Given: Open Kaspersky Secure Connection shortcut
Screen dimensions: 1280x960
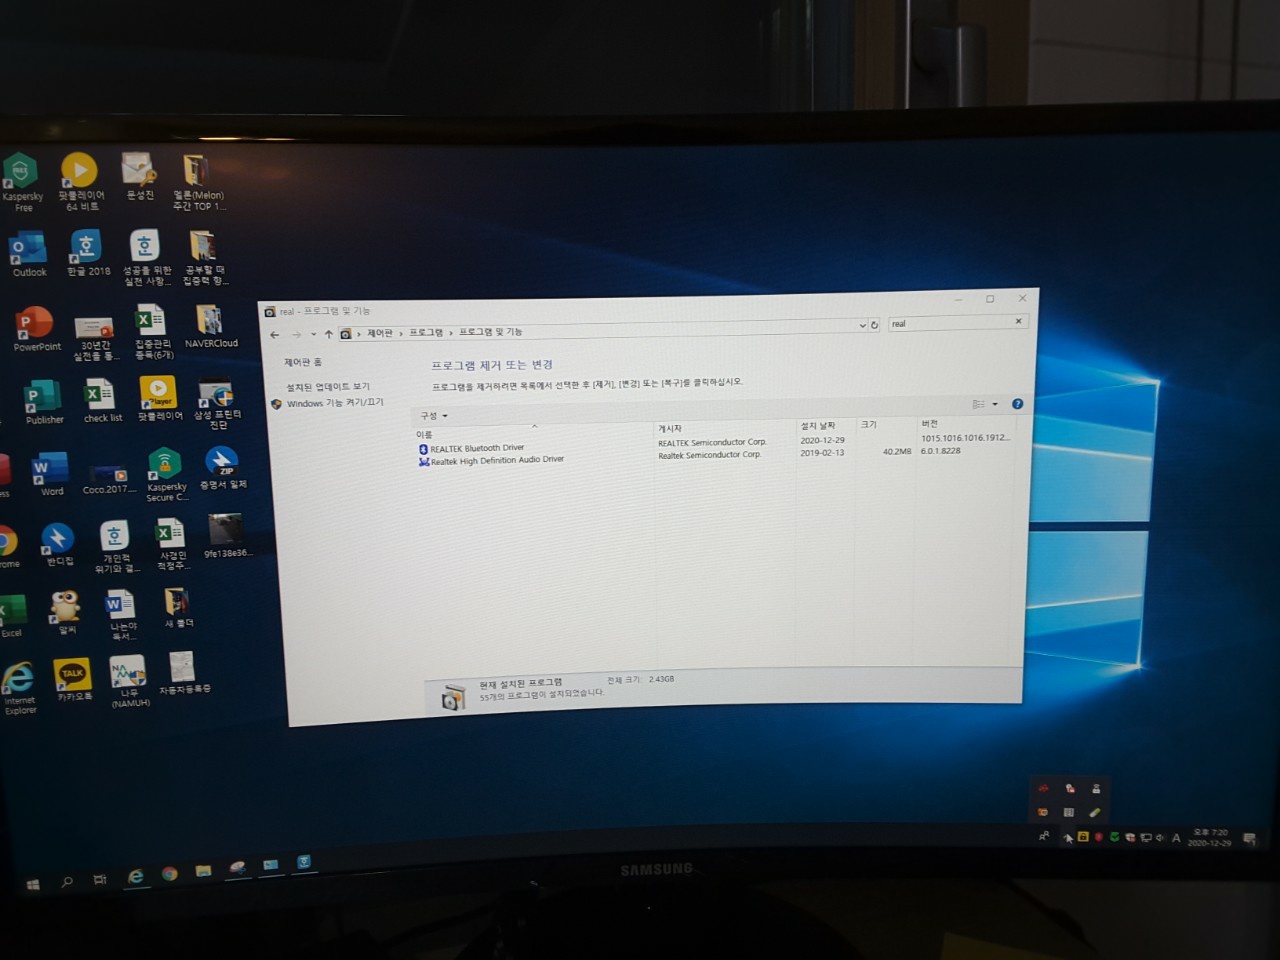Looking at the screenshot, I should [166, 475].
